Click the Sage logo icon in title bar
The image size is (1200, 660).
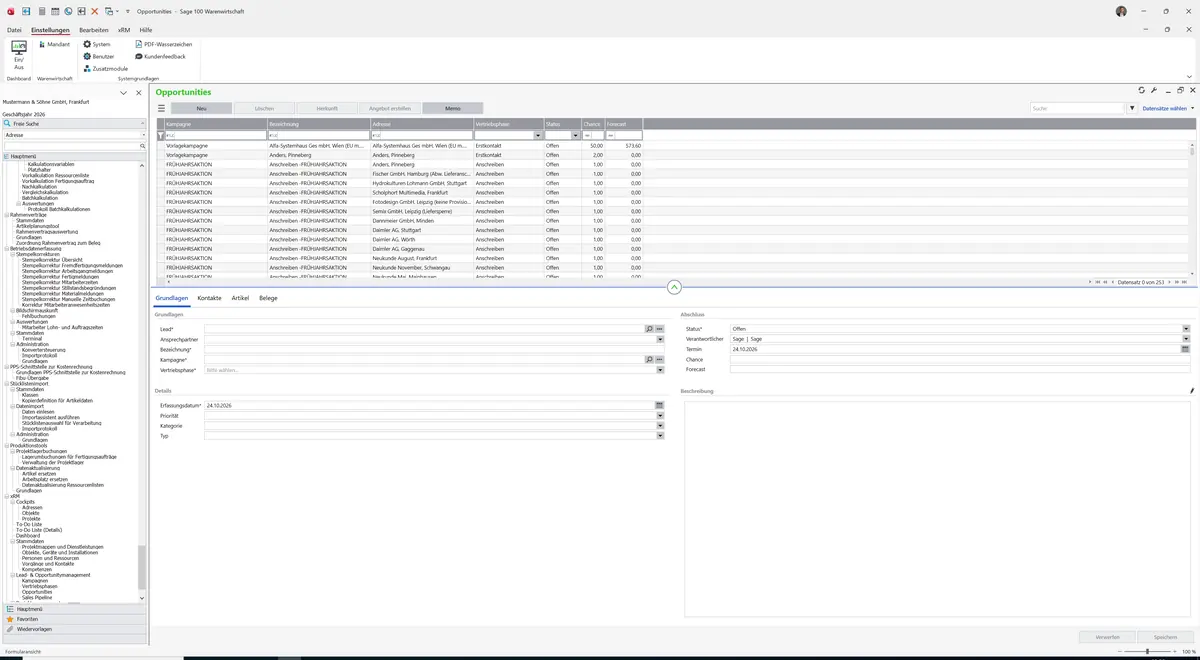pyautogui.click(x=10, y=11)
